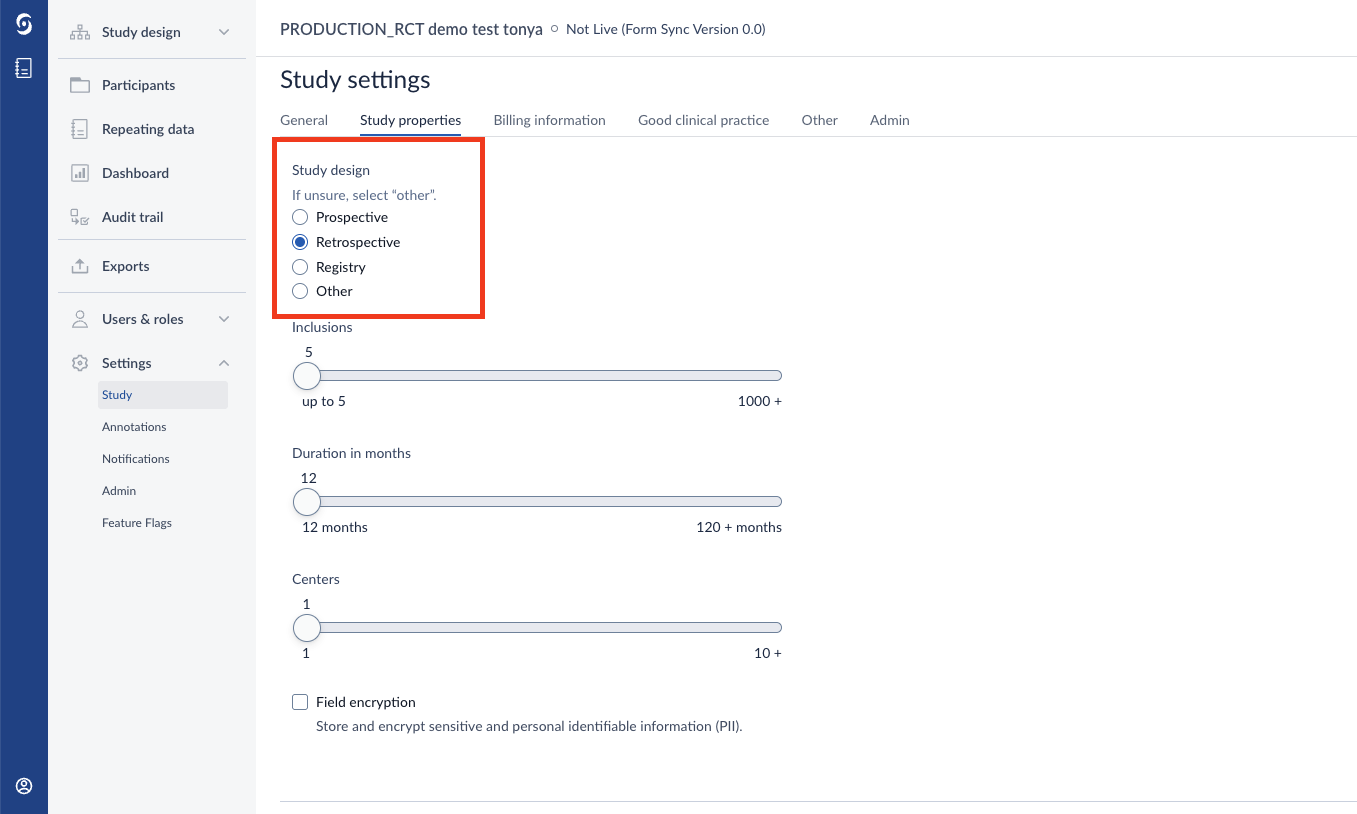Expand the Study design menu chevron
Image resolution: width=1357 pixels, height=814 pixels.
coord(224,32)
